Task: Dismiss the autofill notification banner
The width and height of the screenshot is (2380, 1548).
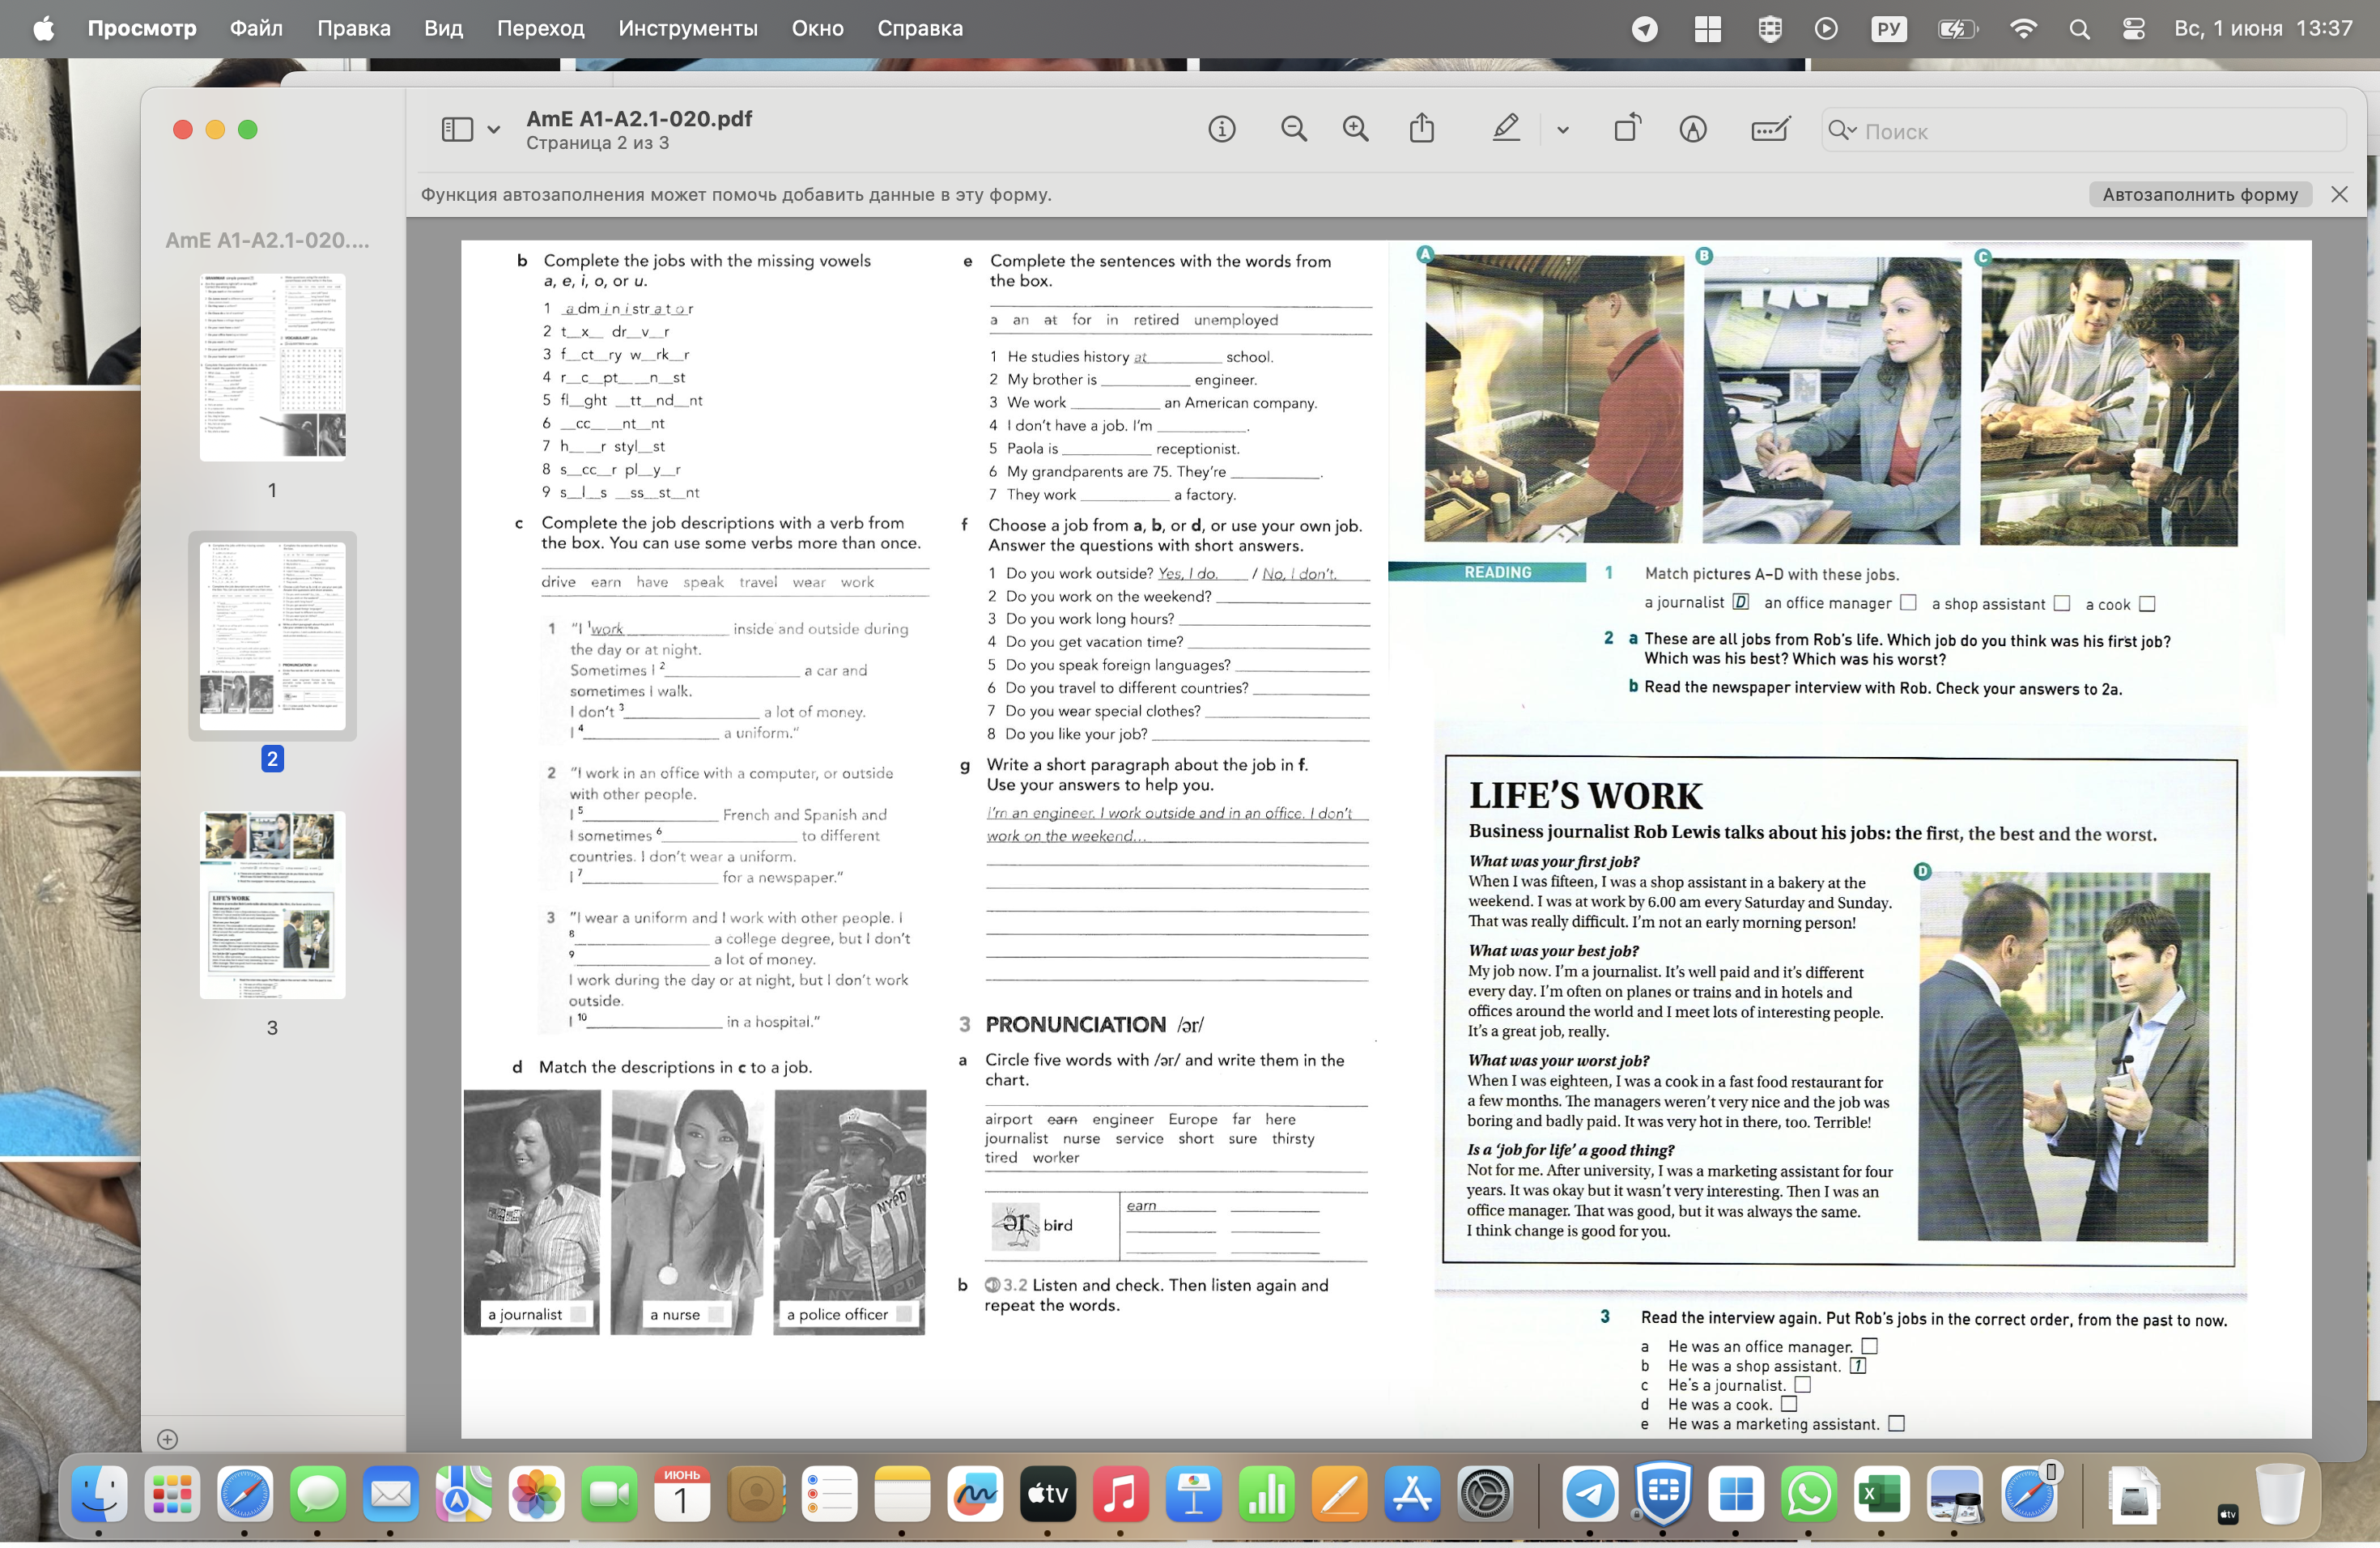Action: click(2338, 194)
